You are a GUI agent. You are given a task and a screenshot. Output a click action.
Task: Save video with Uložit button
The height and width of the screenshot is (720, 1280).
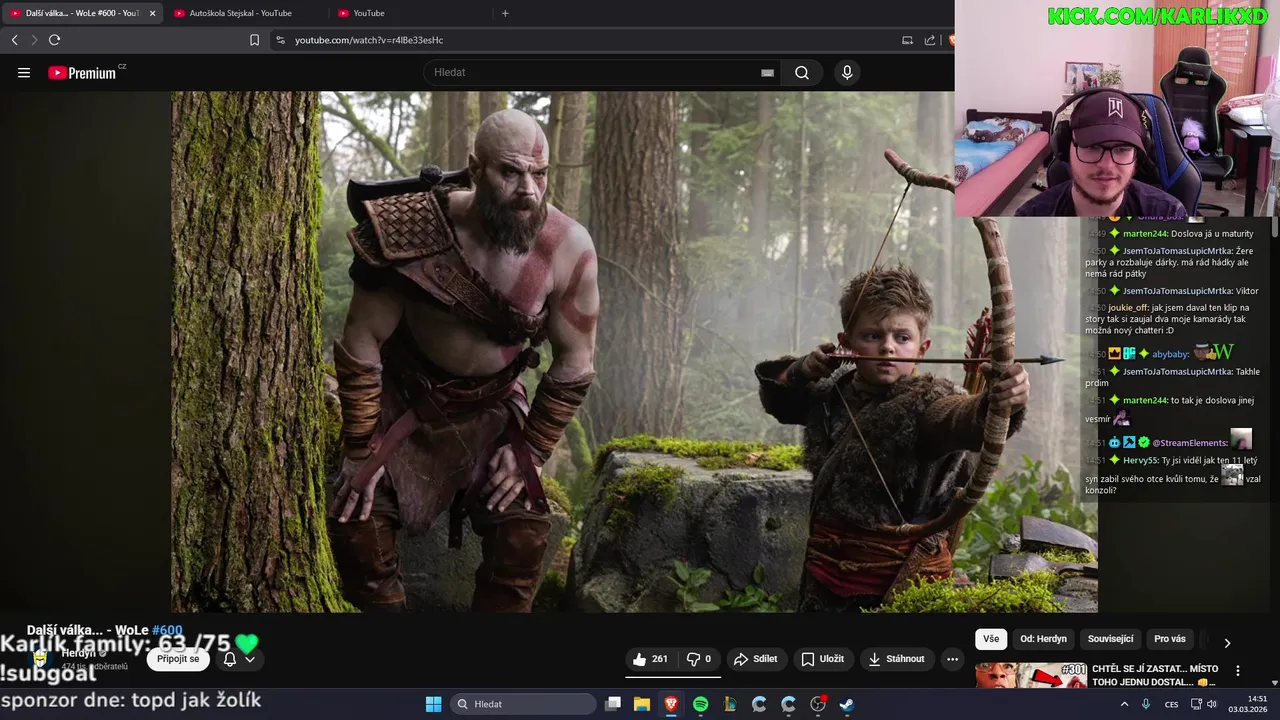[x=823, y=659]
